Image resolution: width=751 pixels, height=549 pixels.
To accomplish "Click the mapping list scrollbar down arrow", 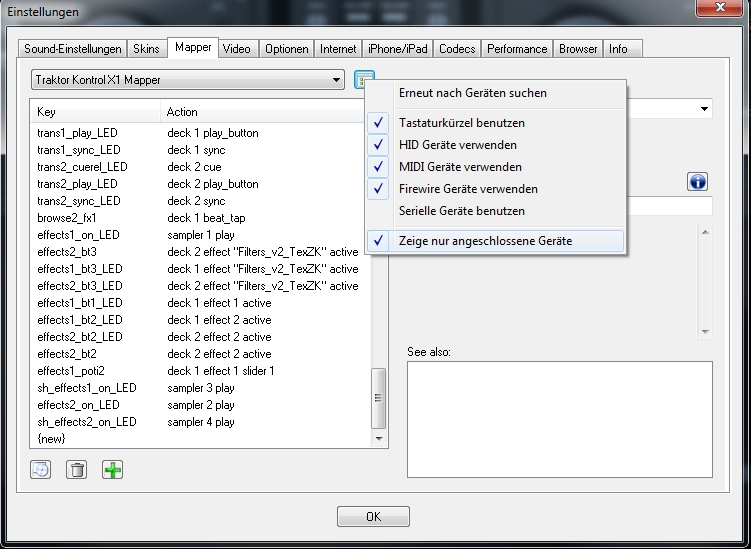I will pos(379,438).
